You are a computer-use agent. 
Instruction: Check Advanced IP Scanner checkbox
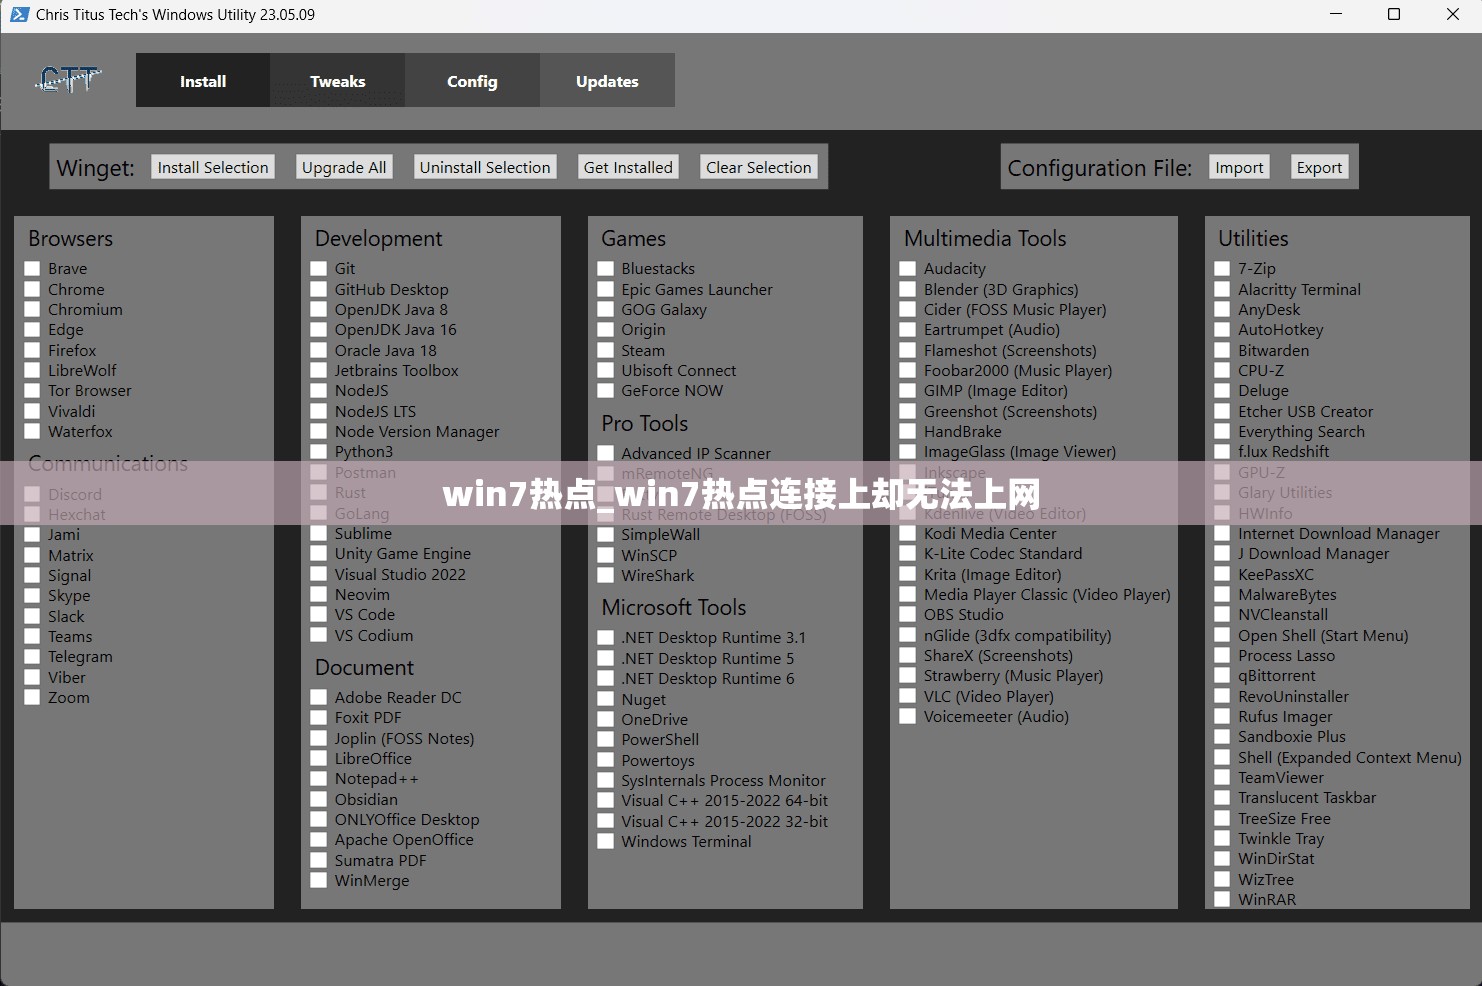pos(606,454)
